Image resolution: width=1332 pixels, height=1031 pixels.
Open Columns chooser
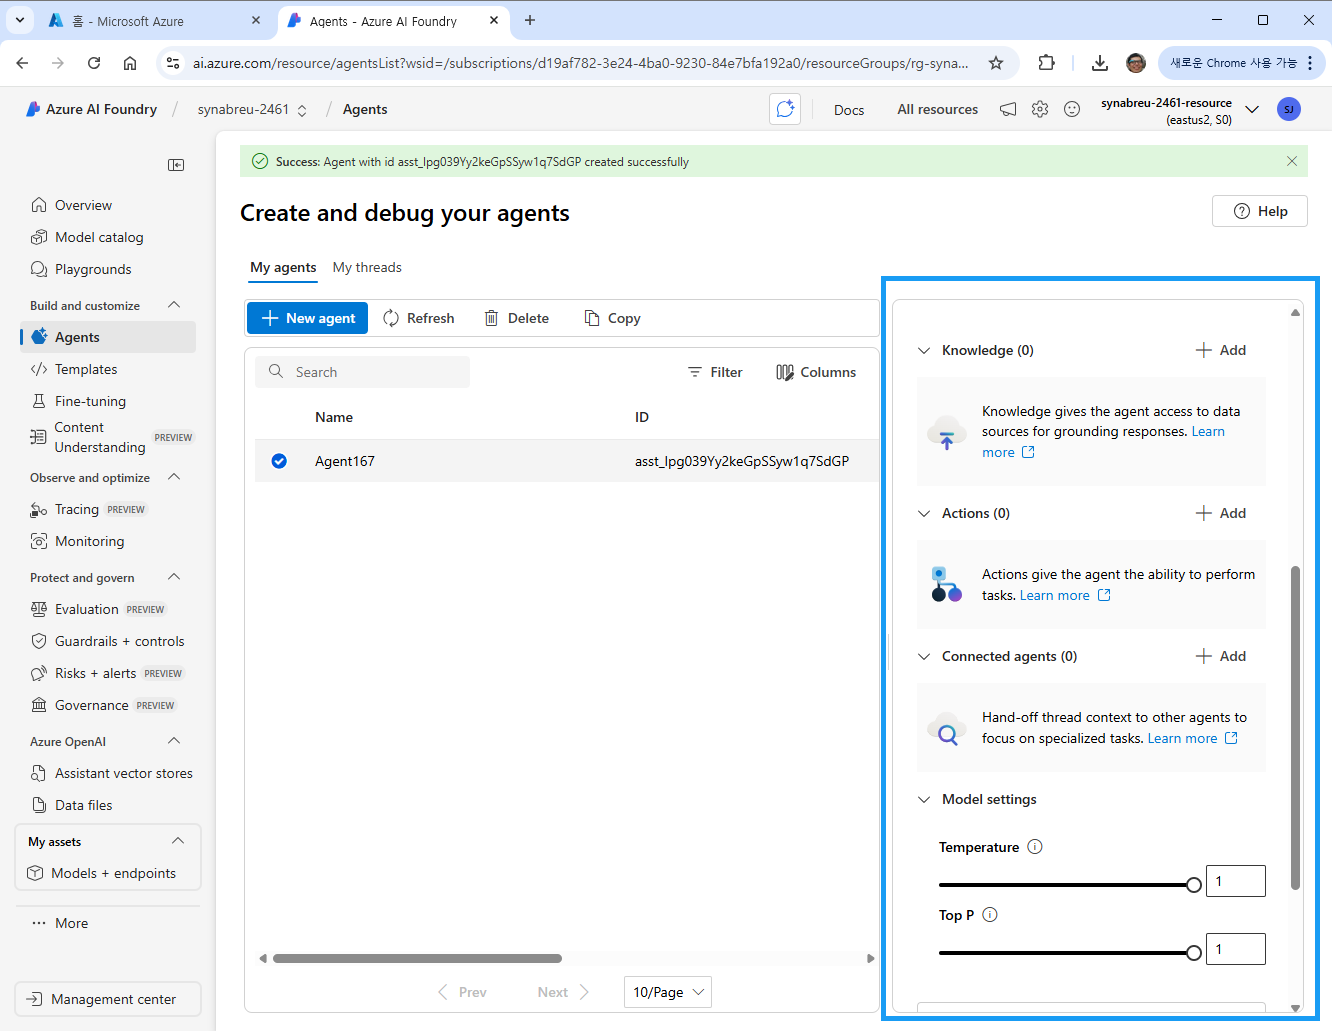pyautogui.click(x=816, y=372)
